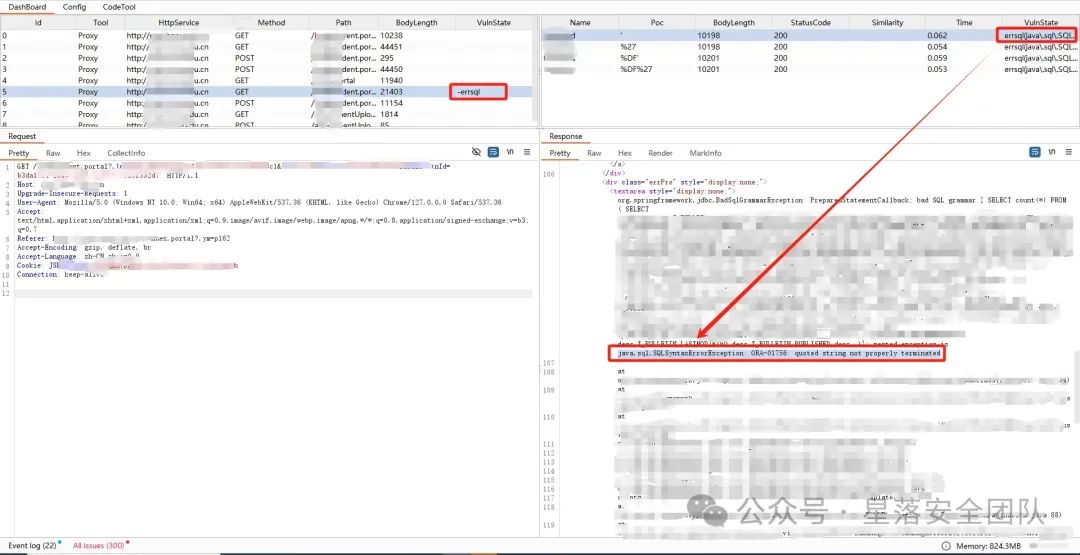Sort the right table by Name column
This screenshot has width=1080, height=555.
580,23
